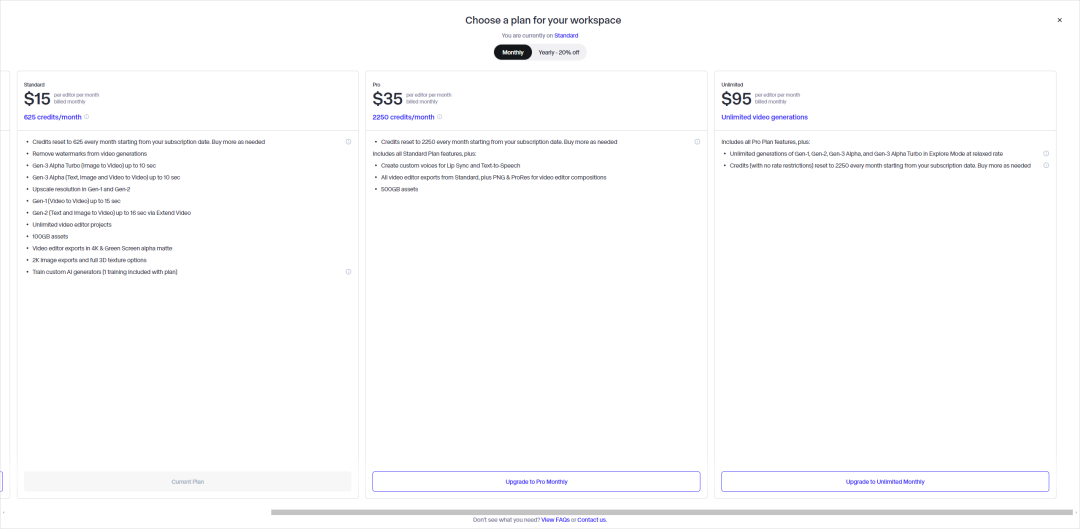Click the $35 Pro price
The image size is (1080, 529).
(387, 98)
